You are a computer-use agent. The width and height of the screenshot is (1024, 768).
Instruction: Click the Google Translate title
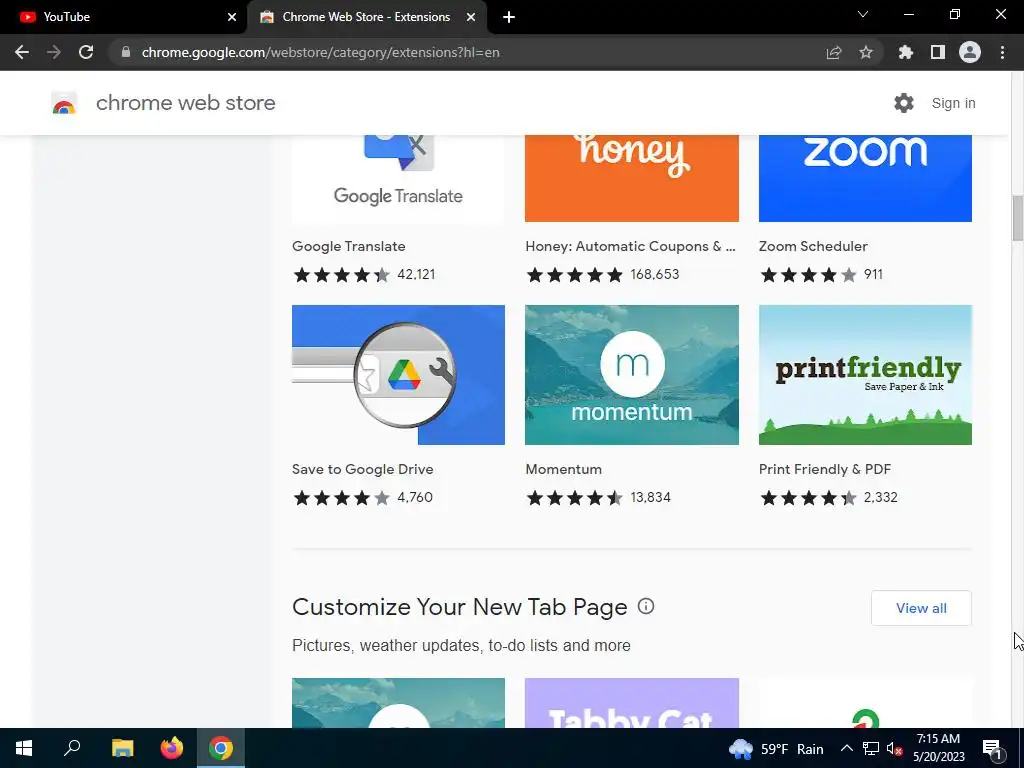coord(349,246)
